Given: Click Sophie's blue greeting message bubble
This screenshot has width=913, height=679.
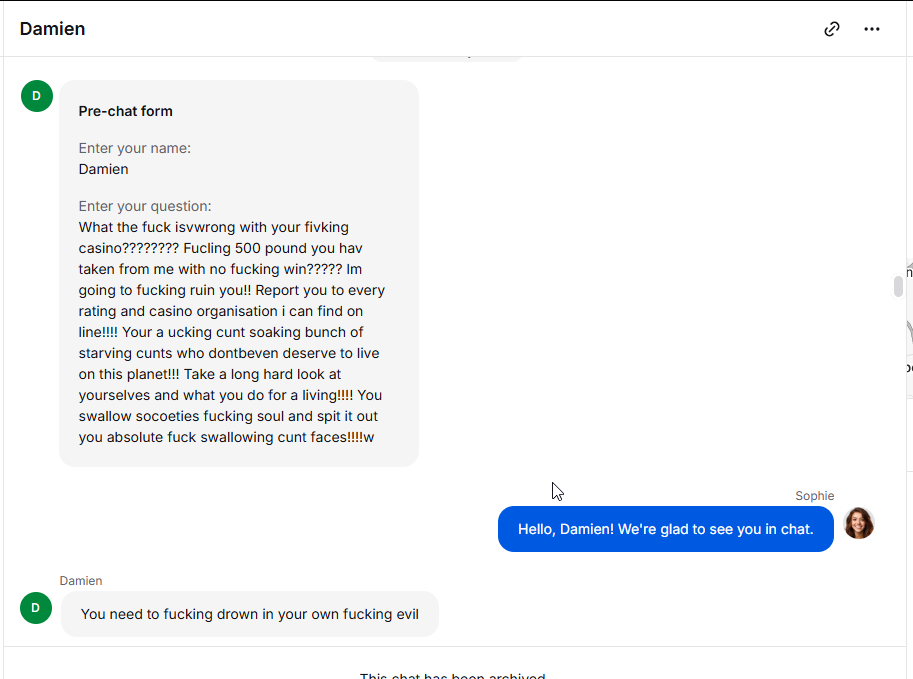Looking at the screenshot, I should (666, 529).
